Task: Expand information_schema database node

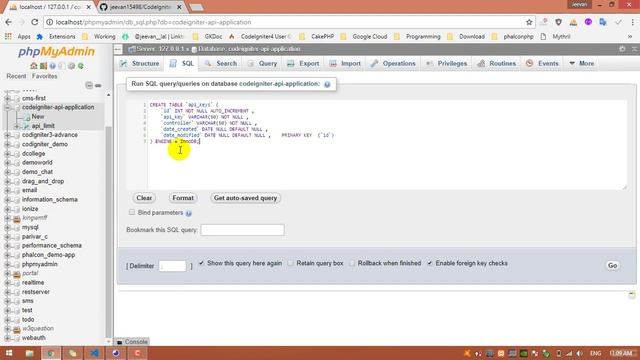Action: (x=7, y=200)
